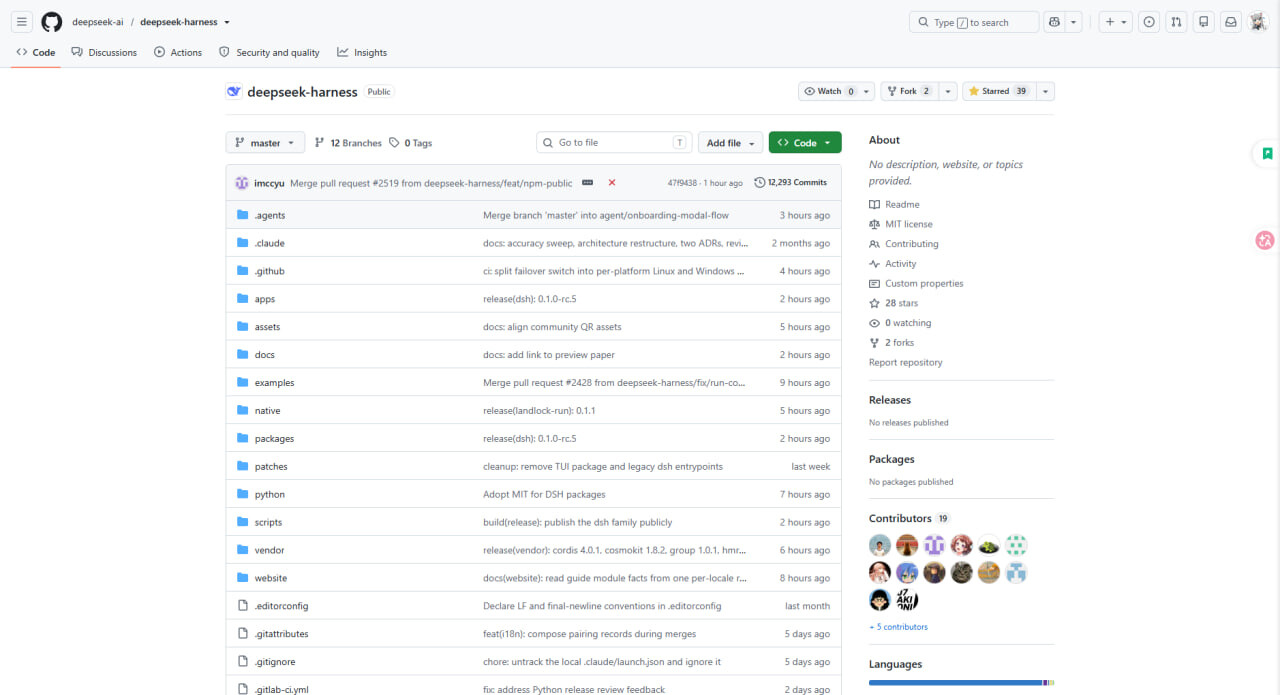
Task: Expand commit message ellipsis button
Action: click(587, 183)
